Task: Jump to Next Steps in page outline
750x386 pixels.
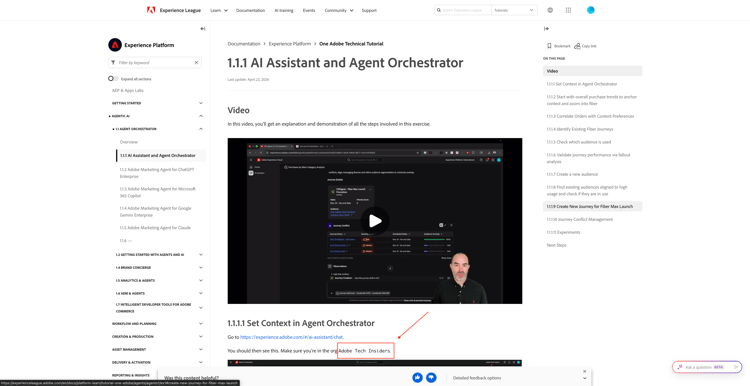Action: pyautogui.click(x=556, y=245)
